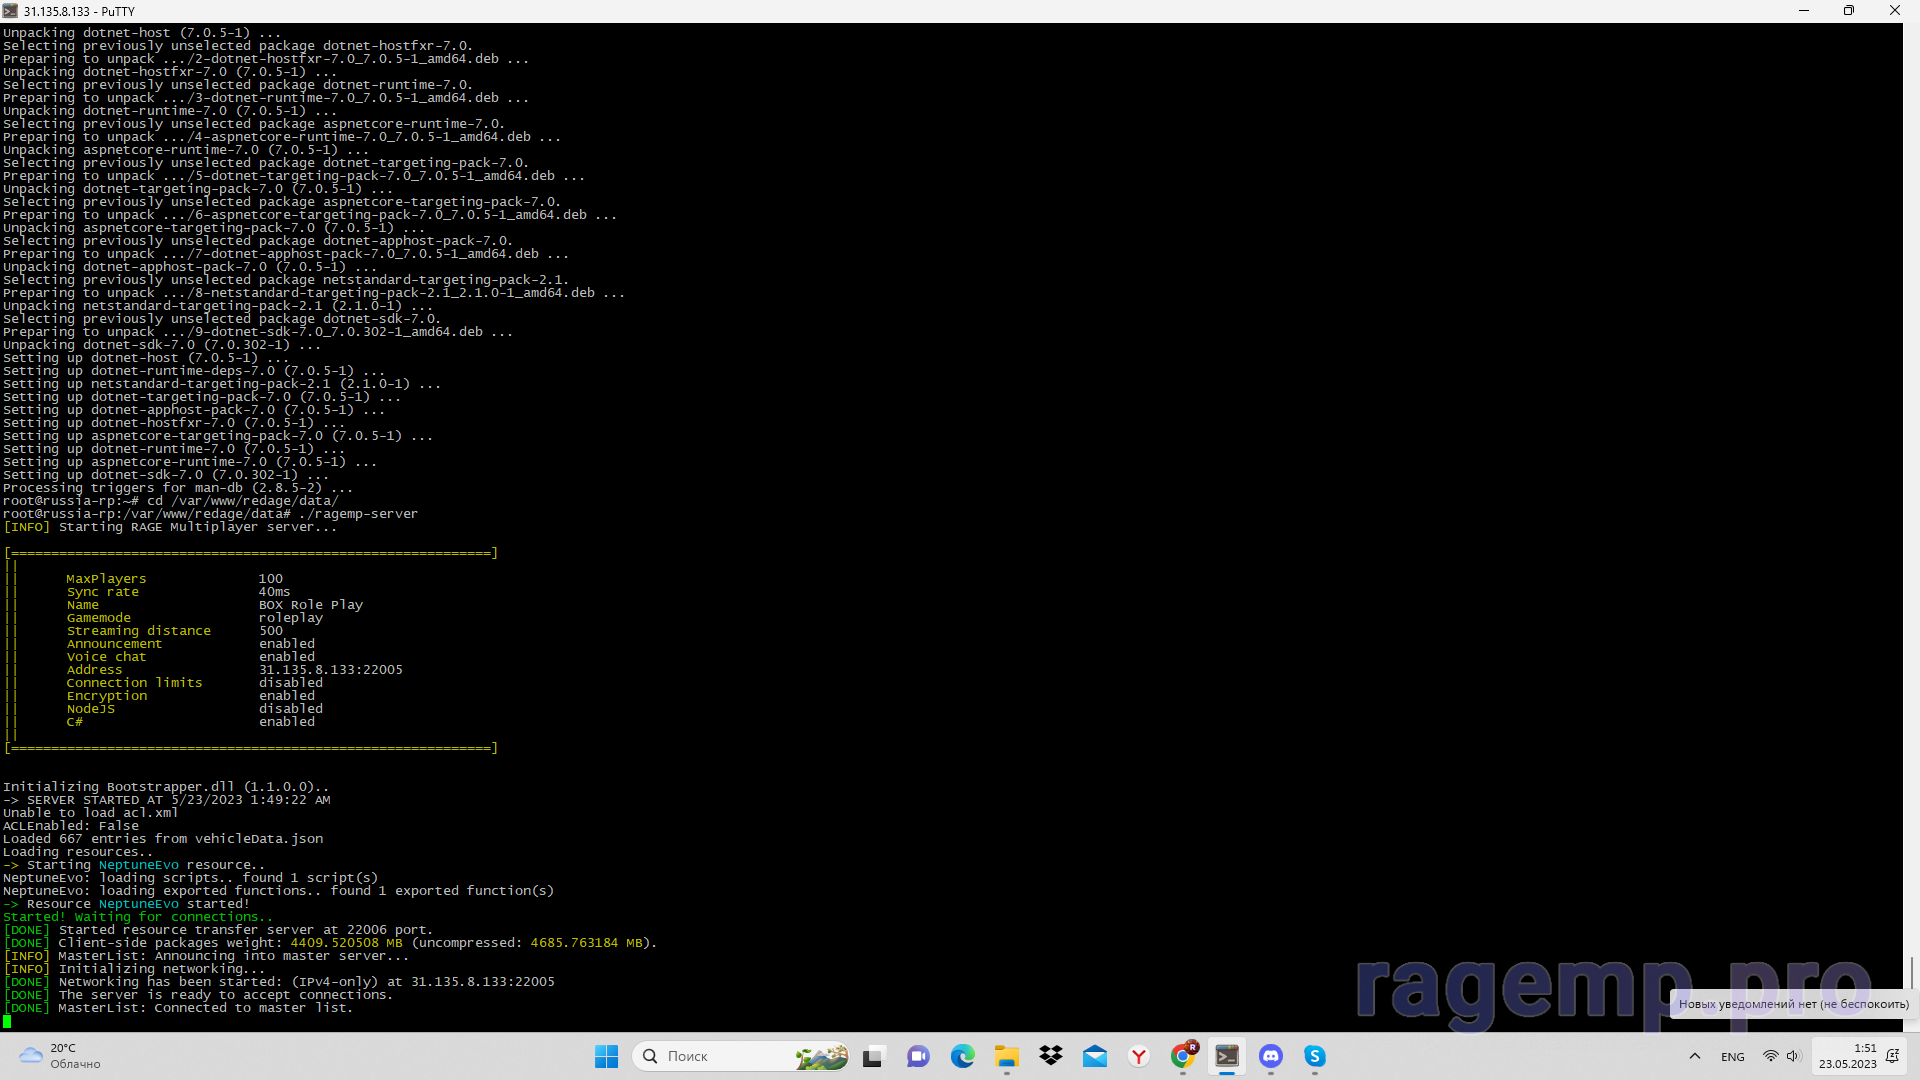Select the PuTTY terminal taskbar icon
This screenshot has height=1080, width=1920.
(1227, 1057)
